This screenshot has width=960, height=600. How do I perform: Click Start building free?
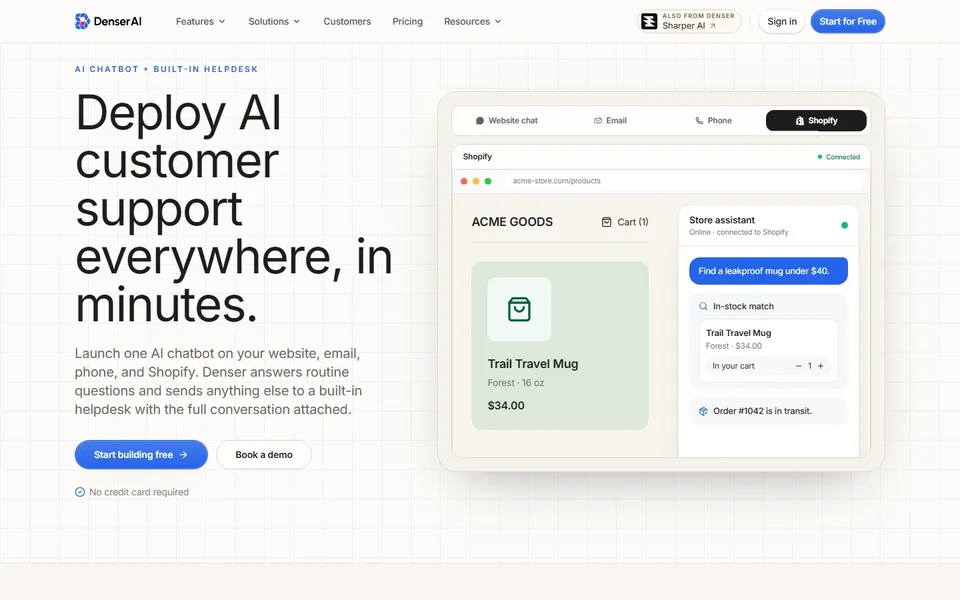141,454
